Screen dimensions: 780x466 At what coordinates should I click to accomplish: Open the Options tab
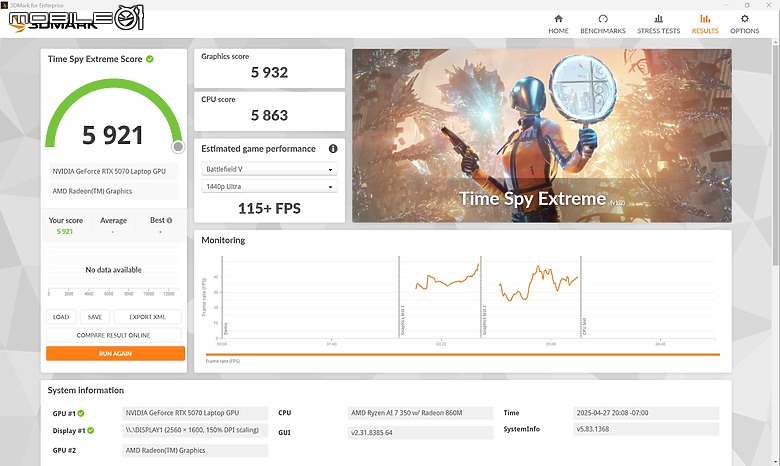745,24
